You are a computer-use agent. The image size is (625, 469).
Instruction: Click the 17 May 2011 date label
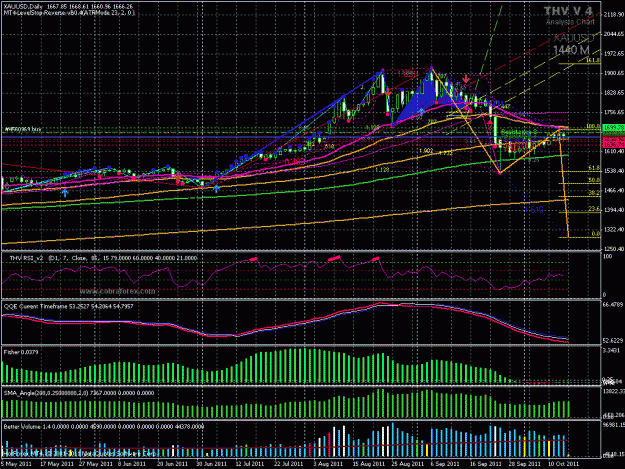click(57, 464)
